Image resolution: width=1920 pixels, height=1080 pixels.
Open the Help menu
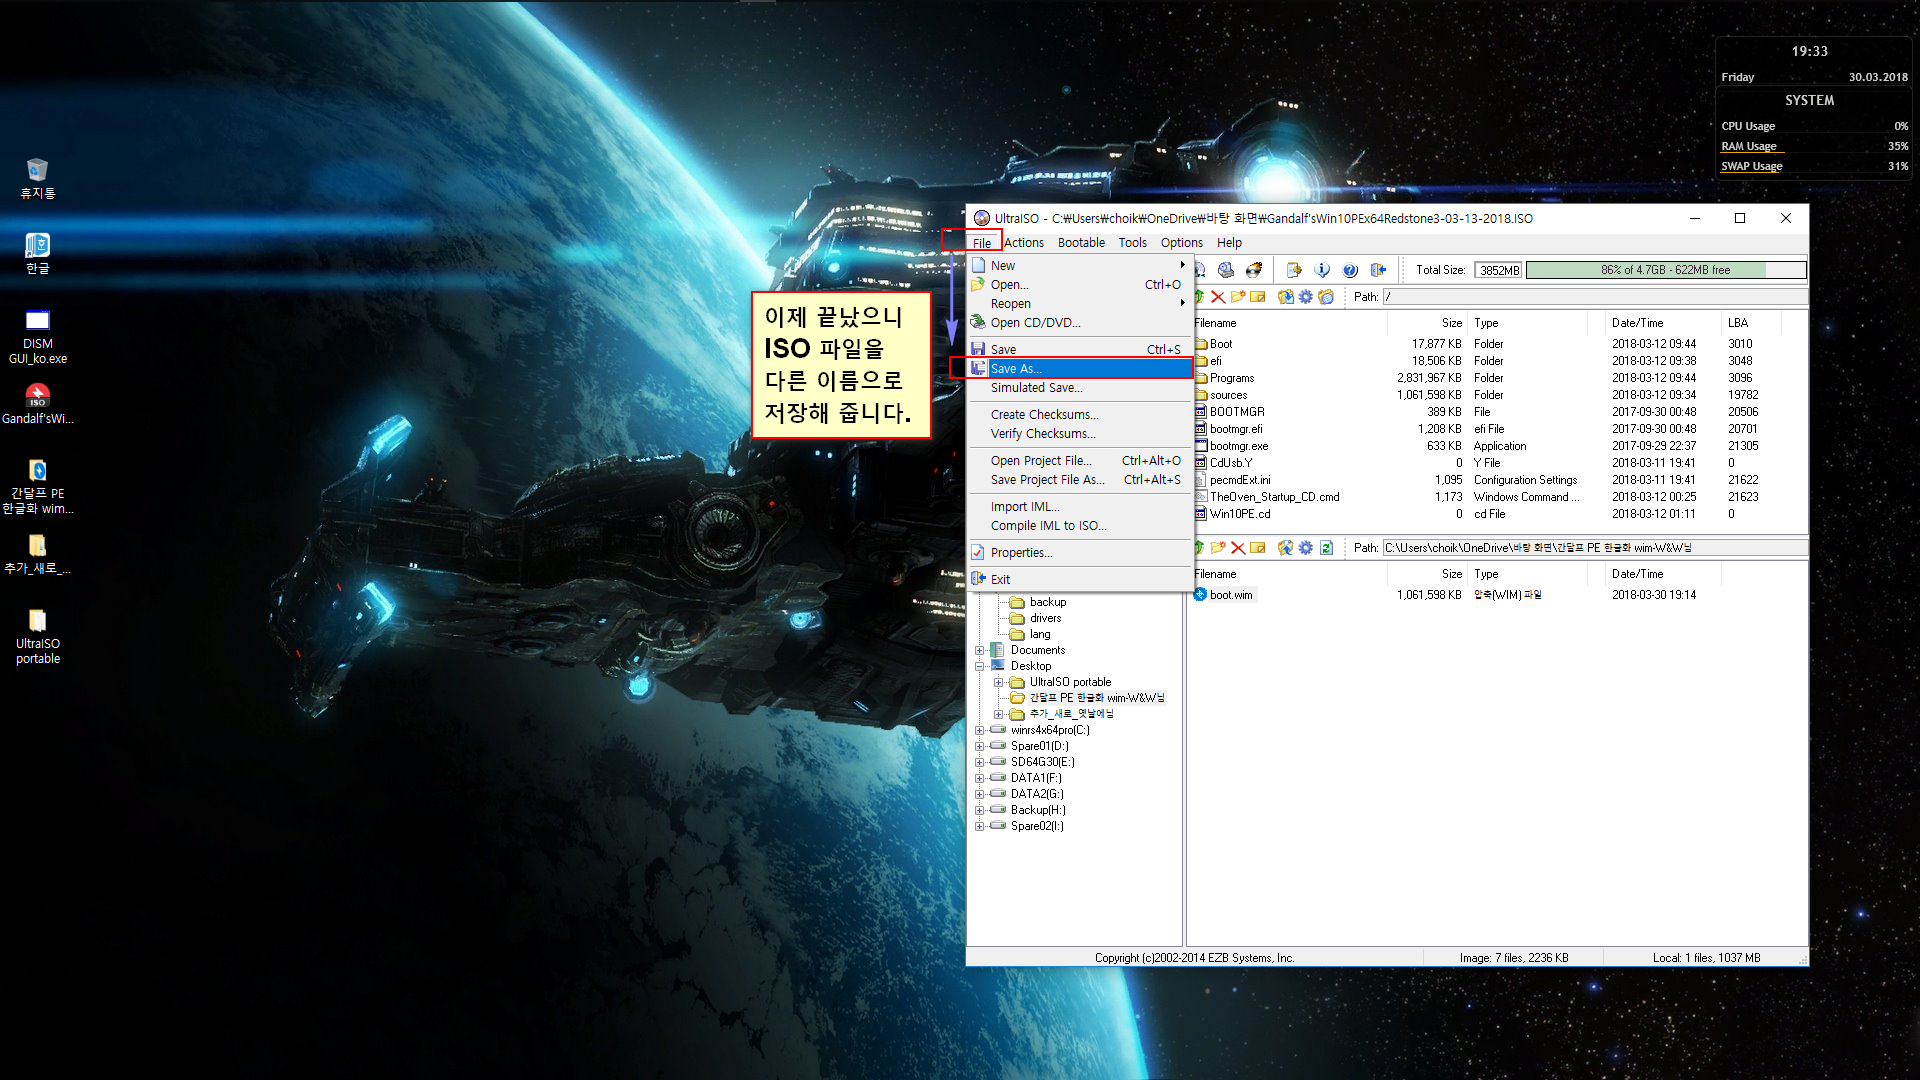coord(1229,243)
